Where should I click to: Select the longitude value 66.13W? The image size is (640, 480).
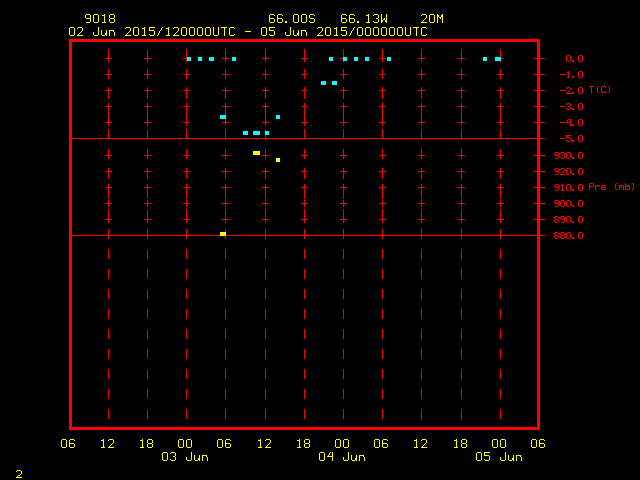pyautogui.click(x=364, y=19)
